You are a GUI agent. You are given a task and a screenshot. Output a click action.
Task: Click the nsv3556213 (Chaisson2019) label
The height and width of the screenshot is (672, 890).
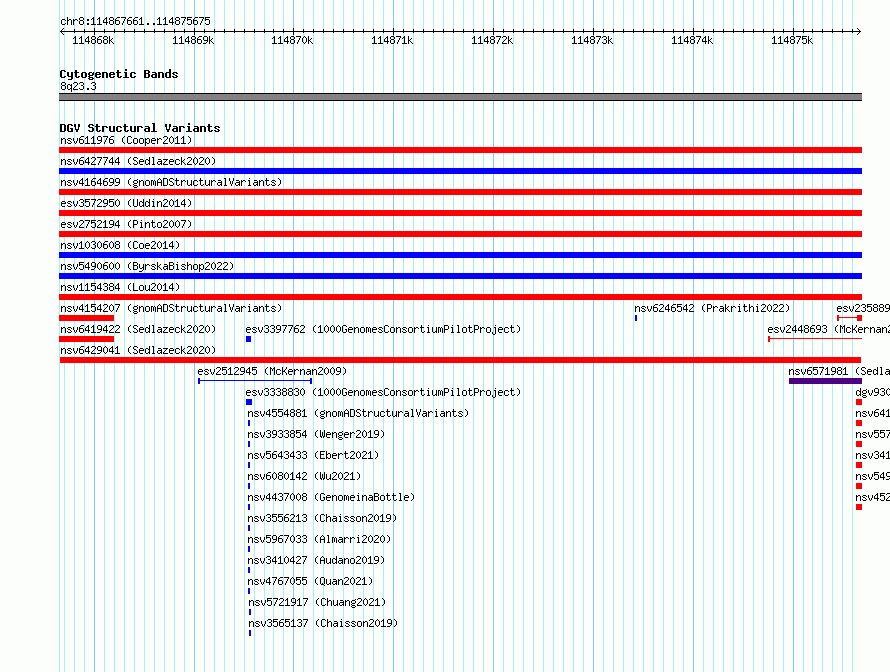click(x=322, y=518)
